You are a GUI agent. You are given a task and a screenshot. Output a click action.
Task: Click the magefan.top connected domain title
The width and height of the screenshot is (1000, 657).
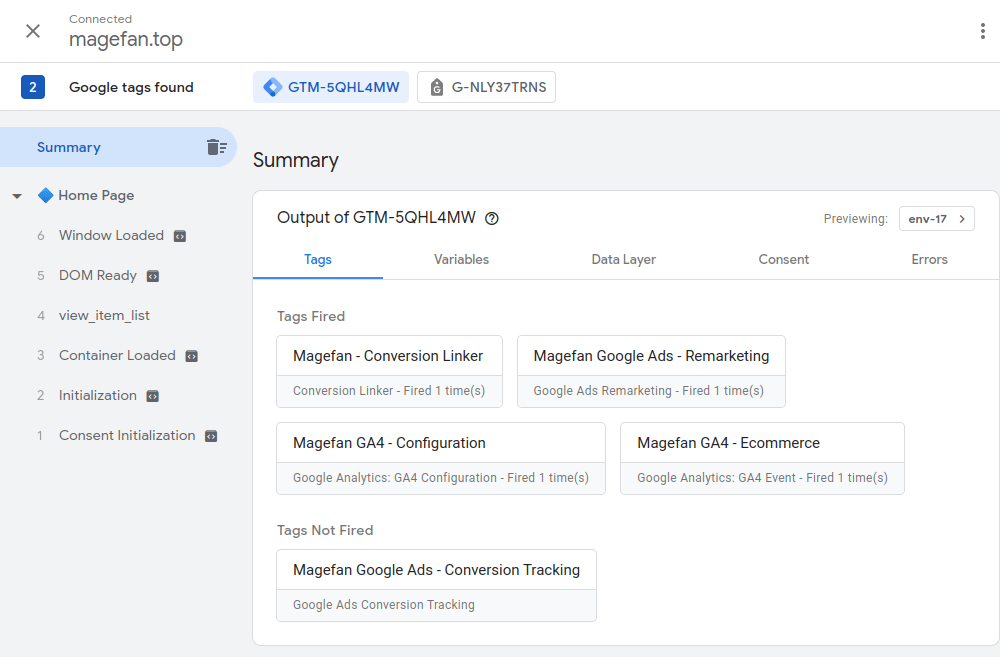[x=126, y=40]
